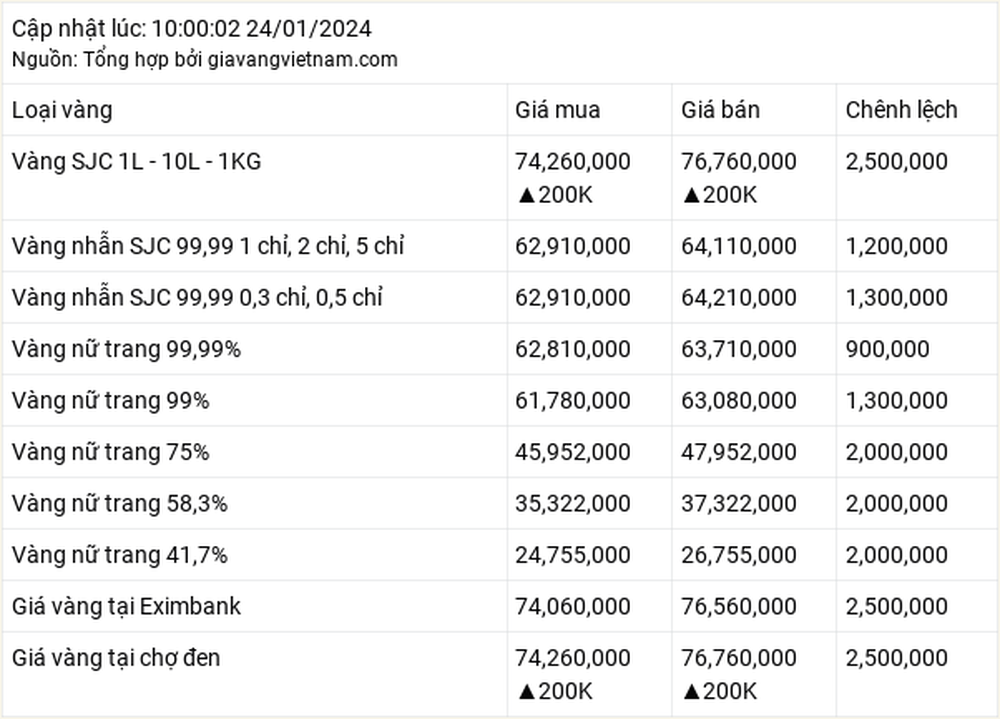This screenshot has height=719, width=1000.
Task: Click the update timestamp 10:00:02 24/01/2024
Action: 261,29
